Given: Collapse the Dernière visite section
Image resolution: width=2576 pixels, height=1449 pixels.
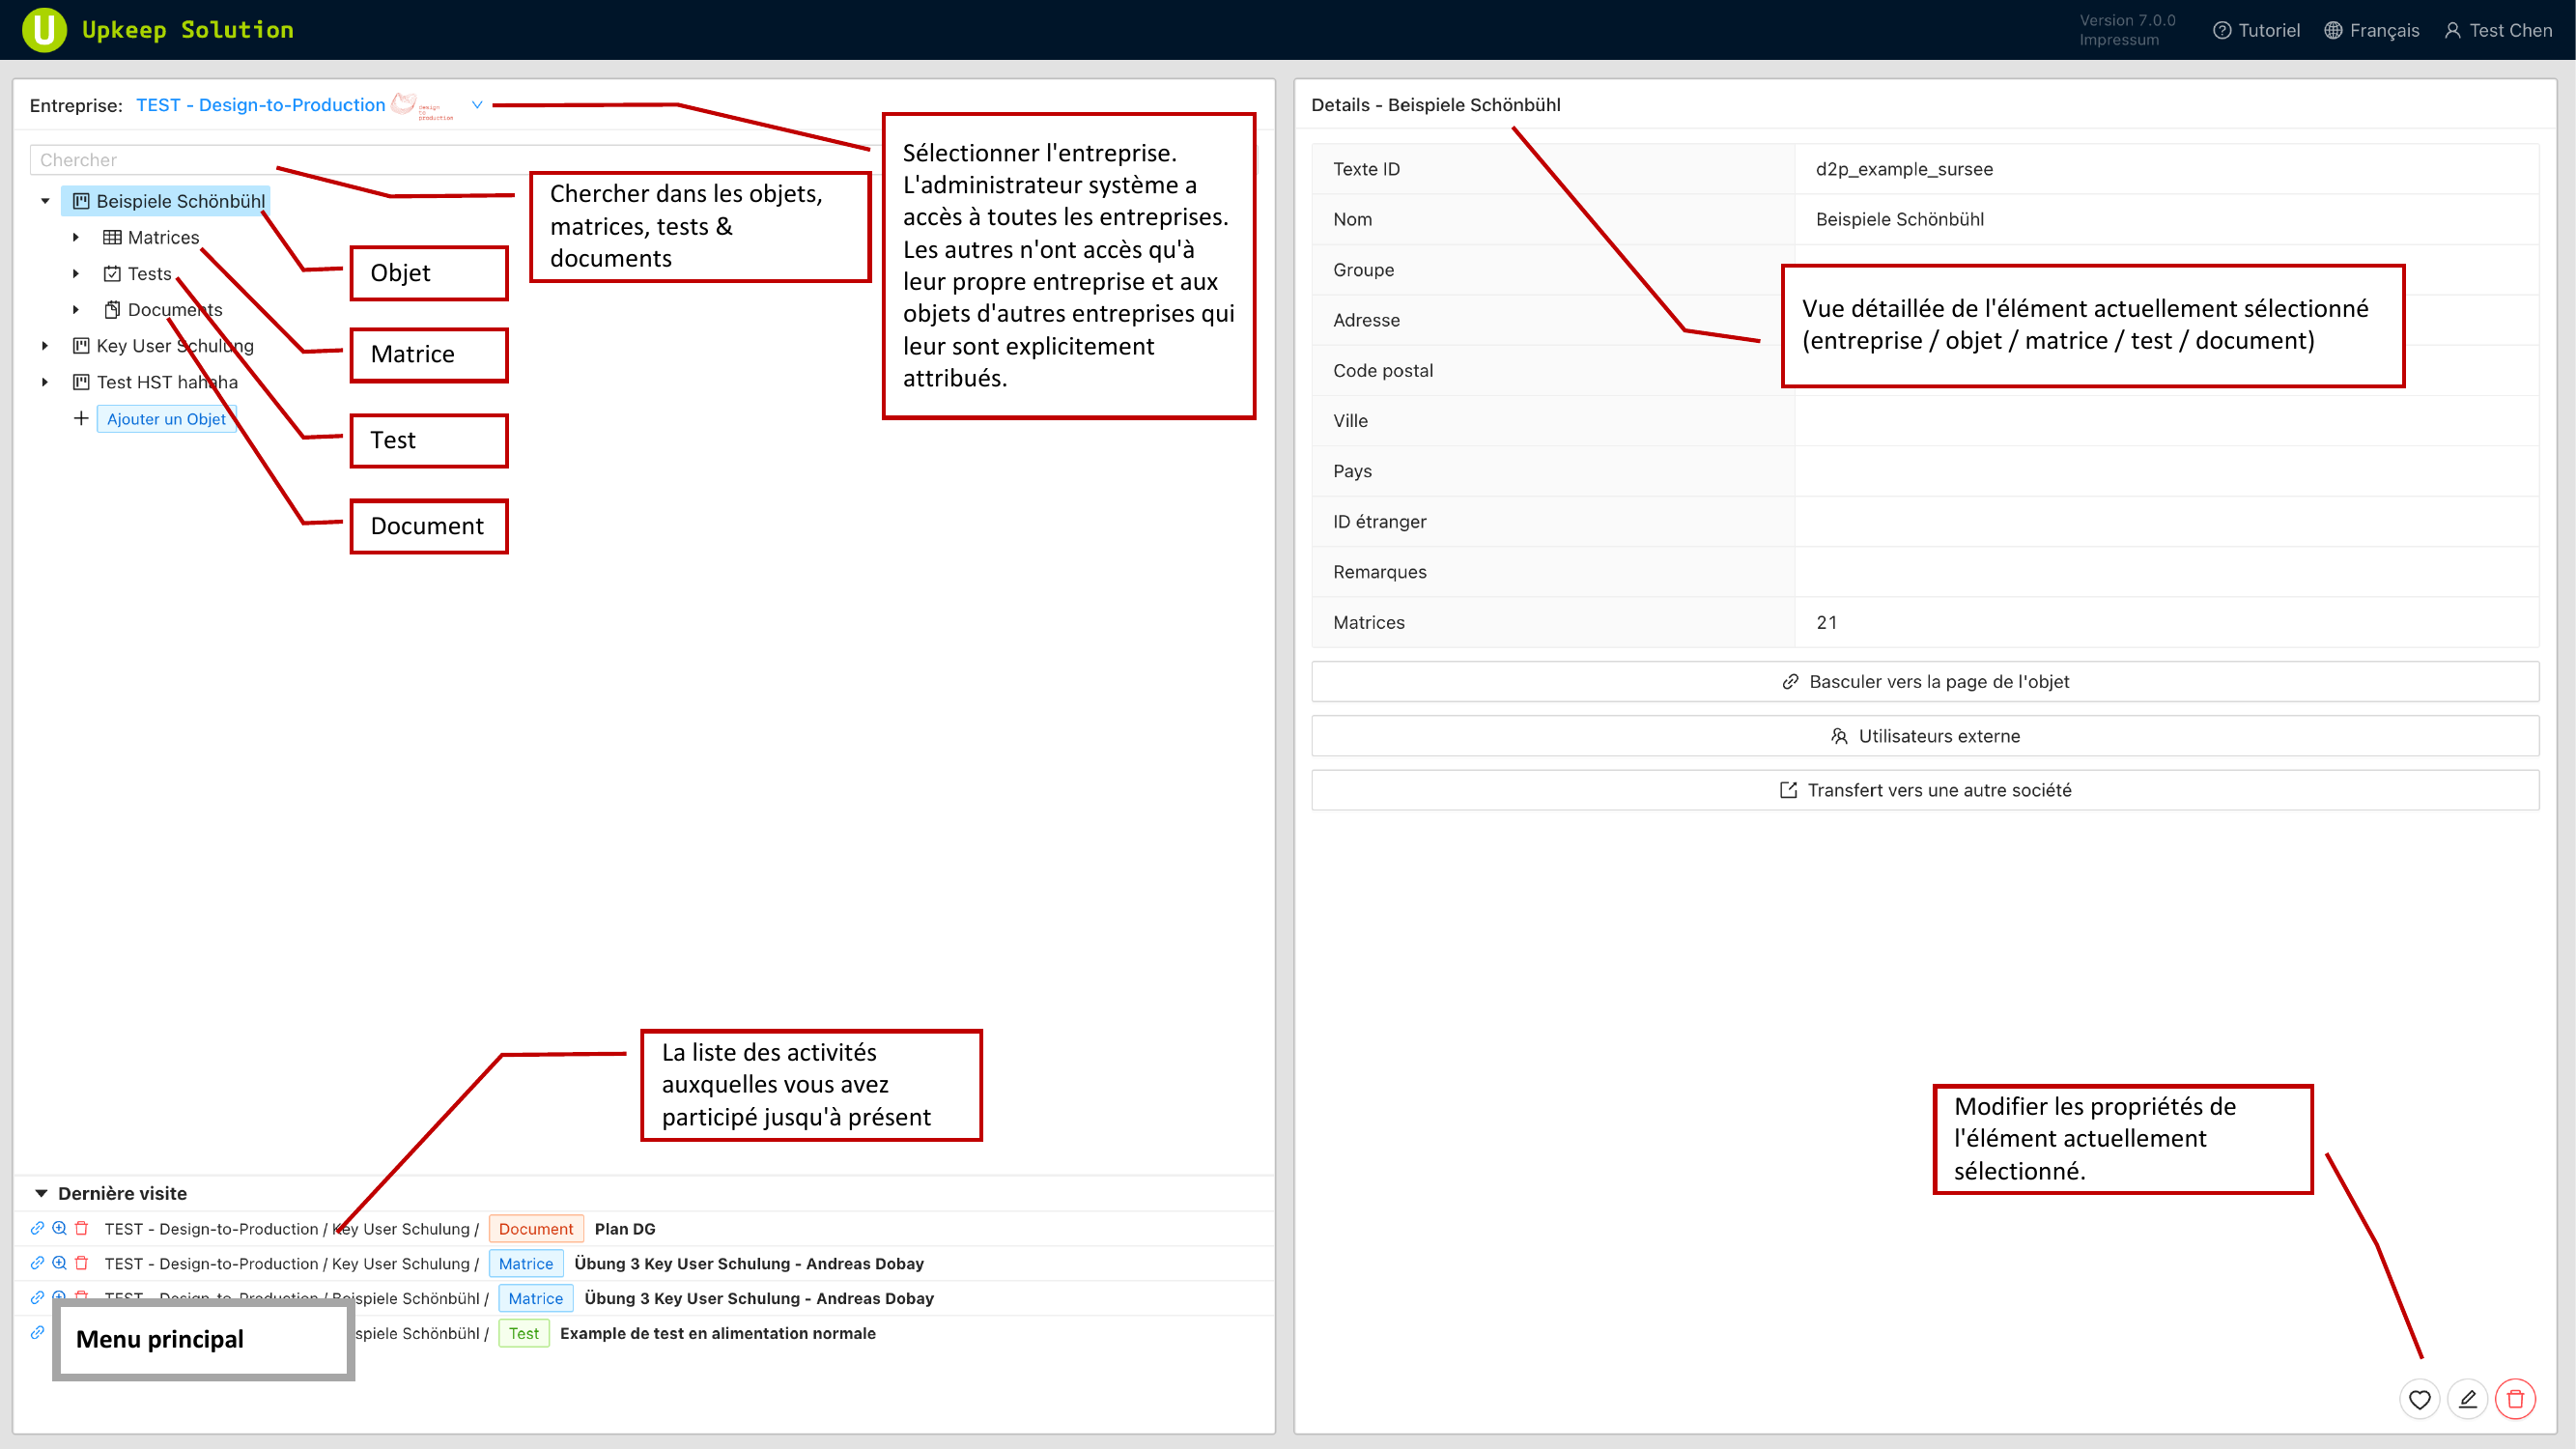Looking at the screenshot, I should pos(41,1193).
